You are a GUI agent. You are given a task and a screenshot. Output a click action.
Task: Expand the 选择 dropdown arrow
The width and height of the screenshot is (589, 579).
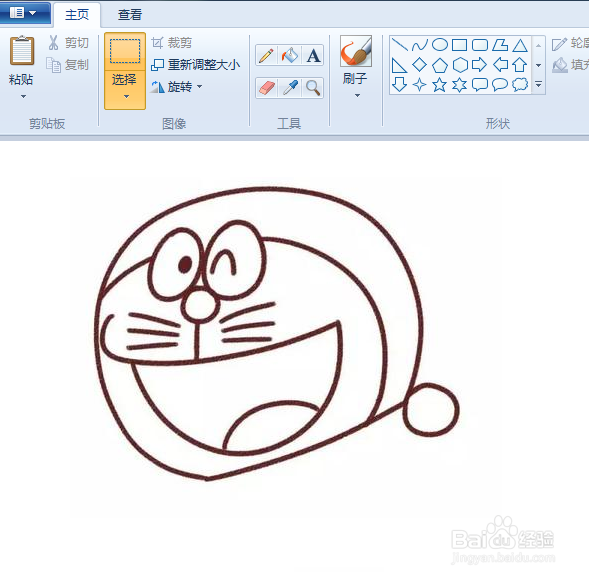pyautogui.click(x=126, y=97)
